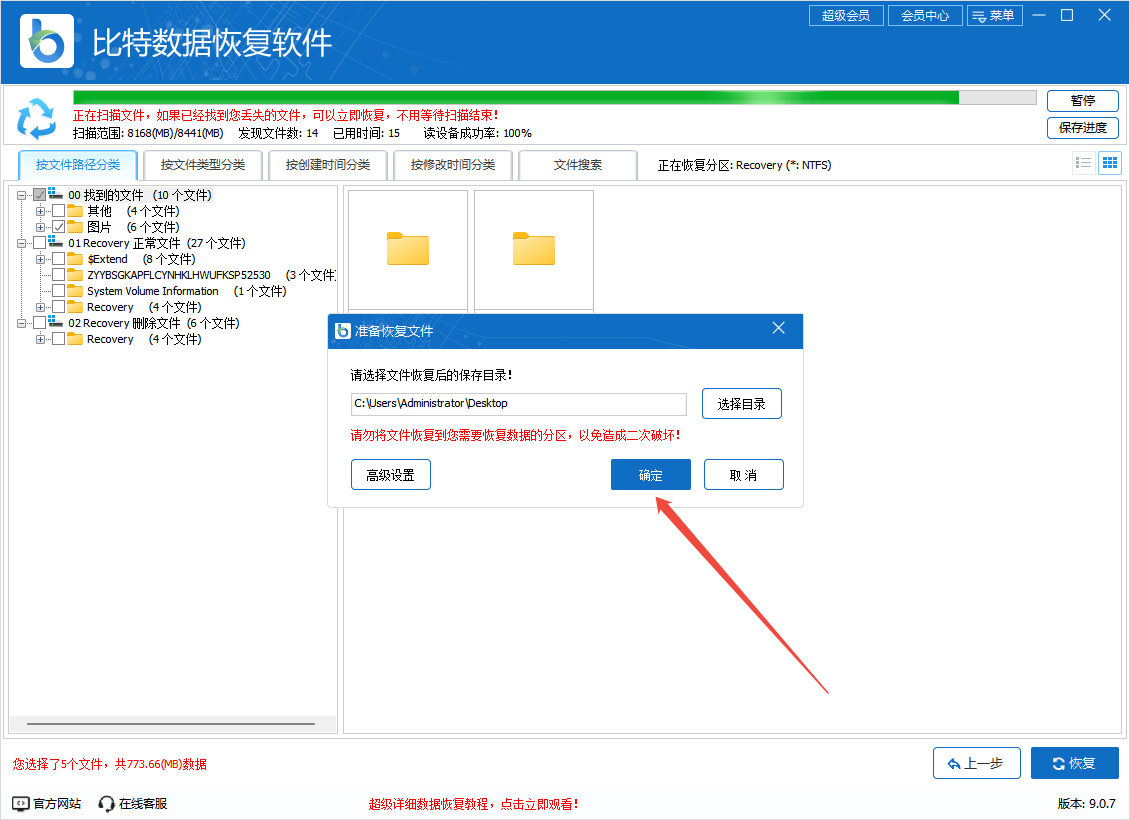Click the tree panel horizontal scrollbar
The height and width of the screenshot is (820, 1130).
point(171,723)
